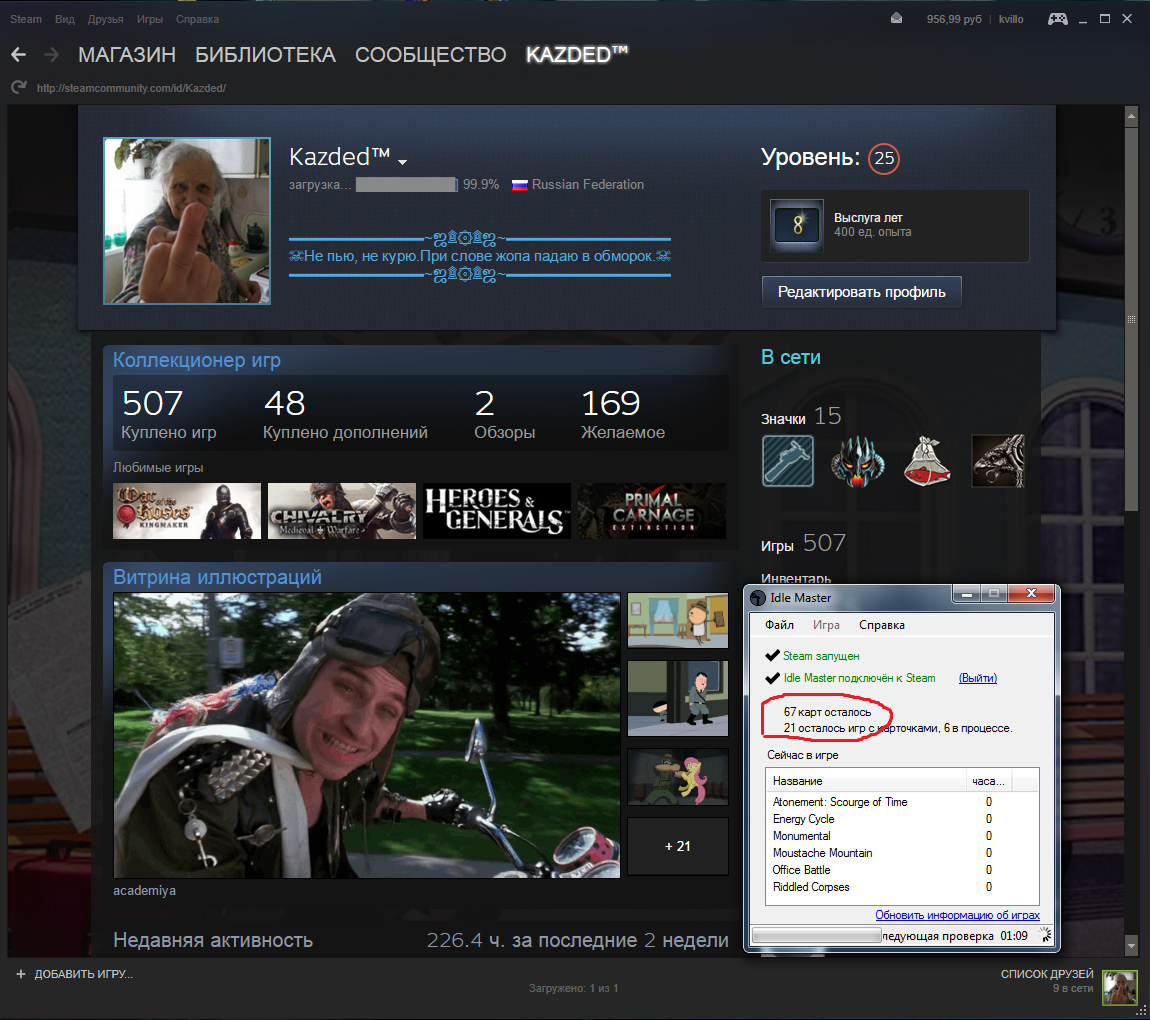Open the Years of Service badge card
Image resolution: width=1150 pixels, height=1020 pixels.
point(895,226)
